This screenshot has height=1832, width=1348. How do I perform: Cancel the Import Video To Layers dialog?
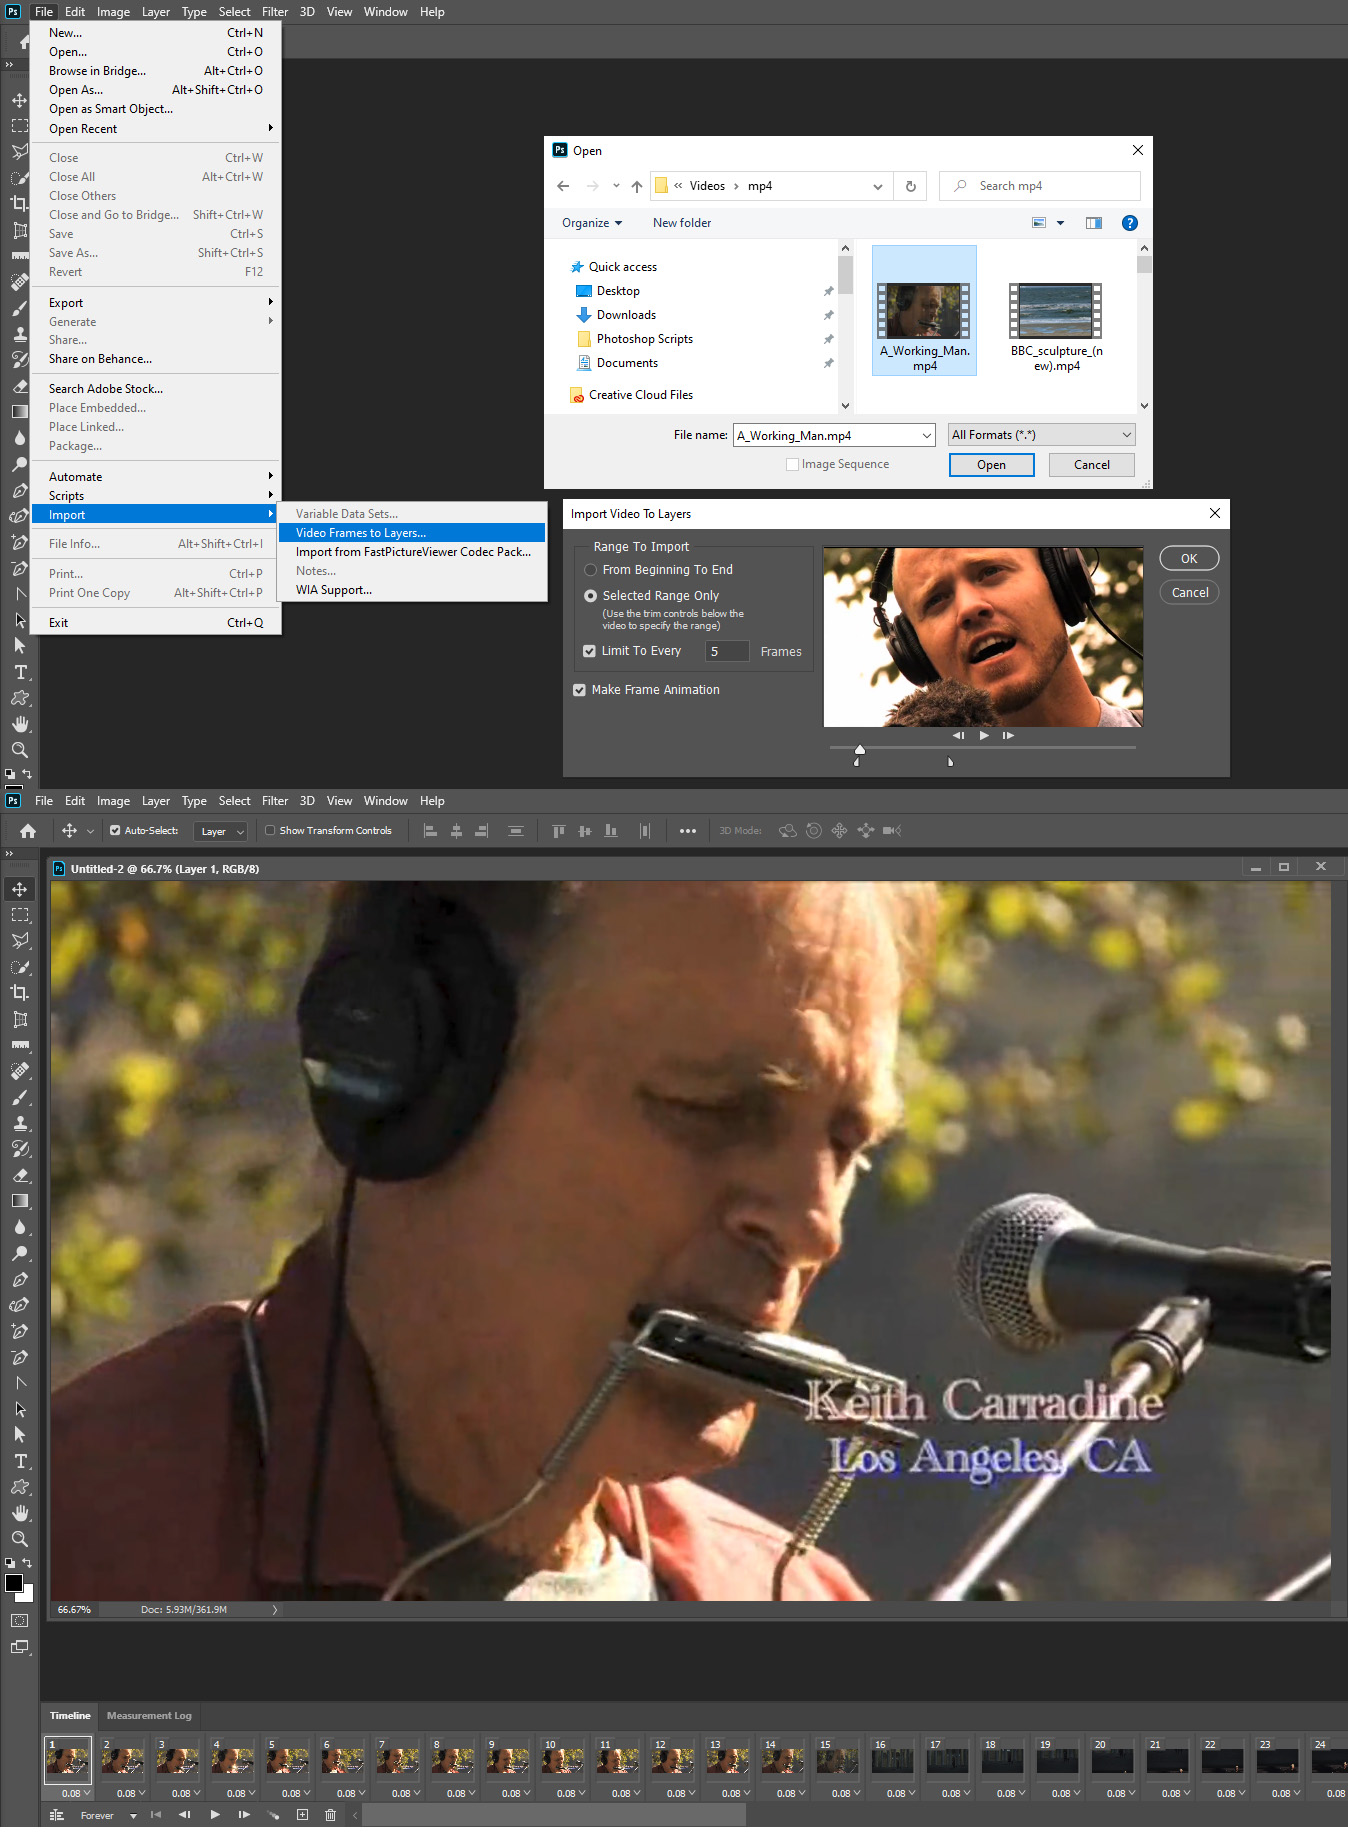(1189, 593)
